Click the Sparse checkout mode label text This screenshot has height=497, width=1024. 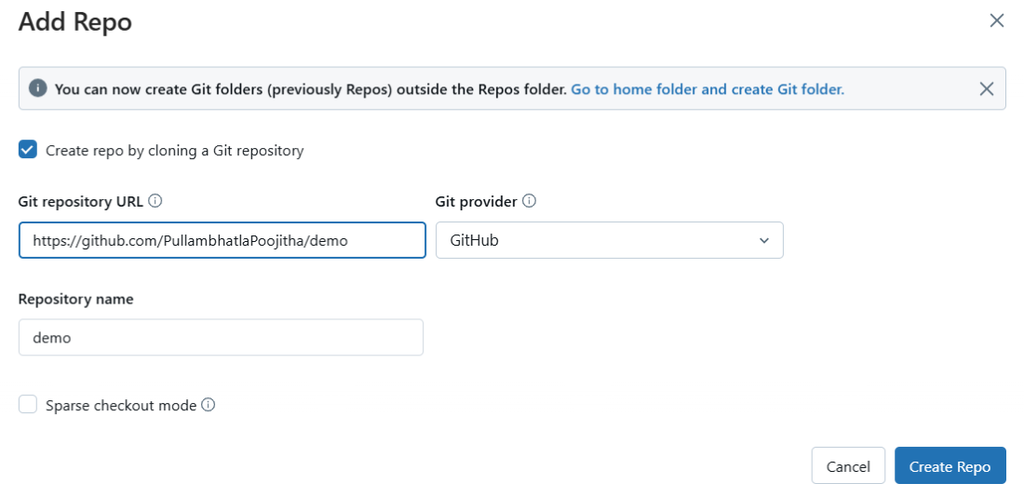120,405
